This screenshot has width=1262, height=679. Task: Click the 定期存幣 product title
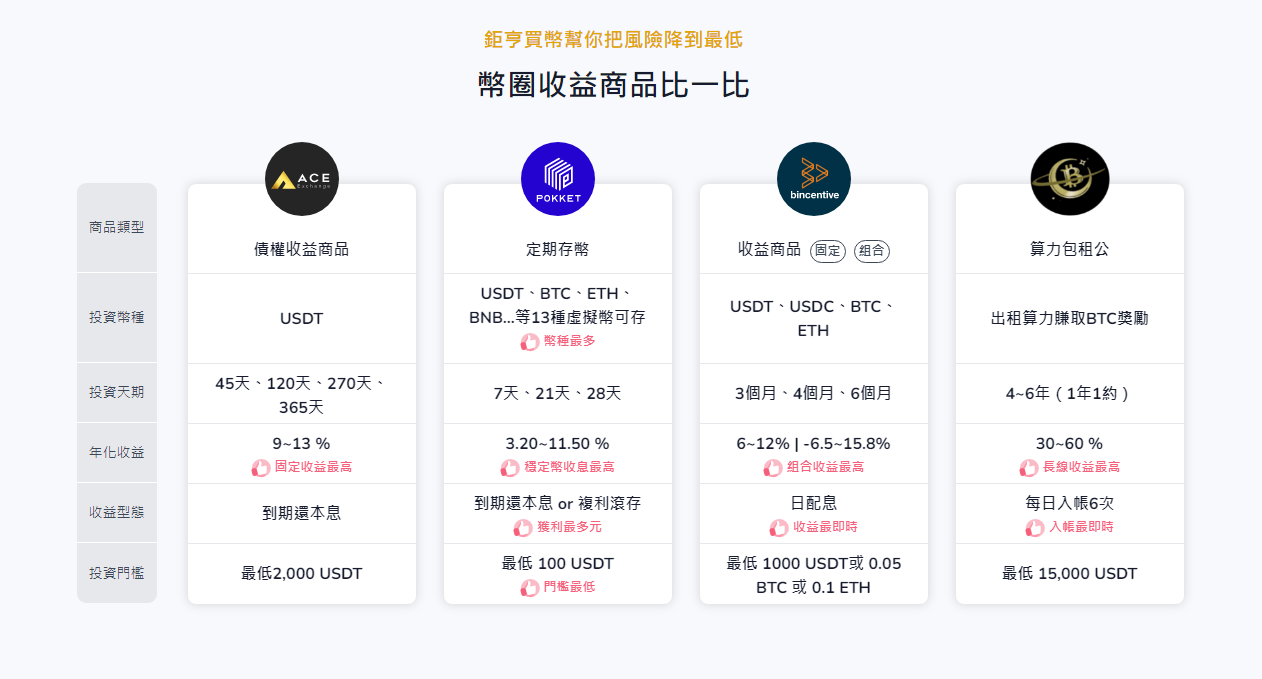557,249
